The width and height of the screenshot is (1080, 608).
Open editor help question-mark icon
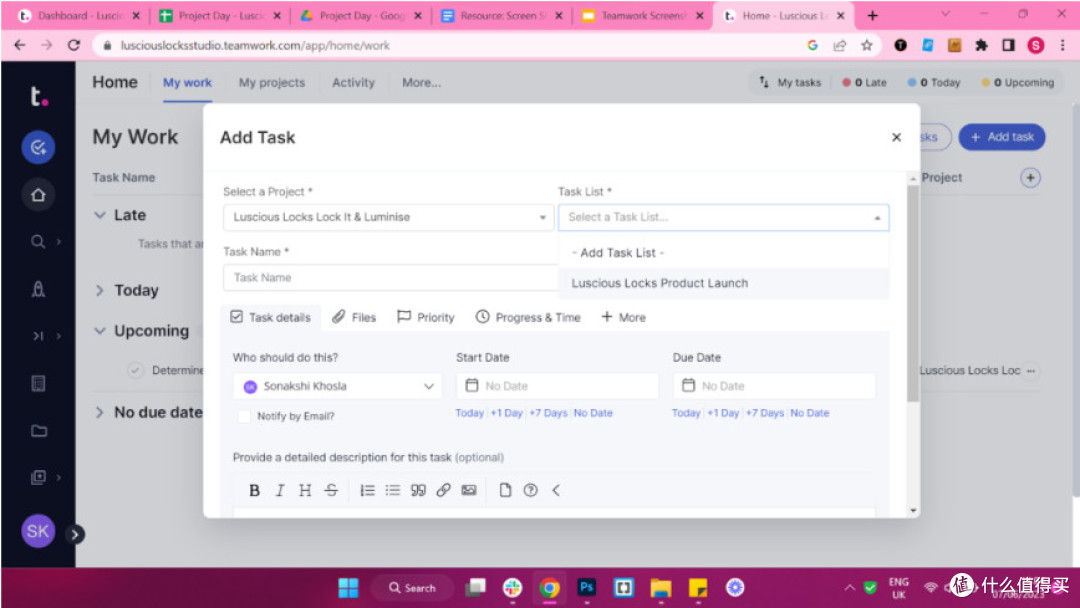530,490
